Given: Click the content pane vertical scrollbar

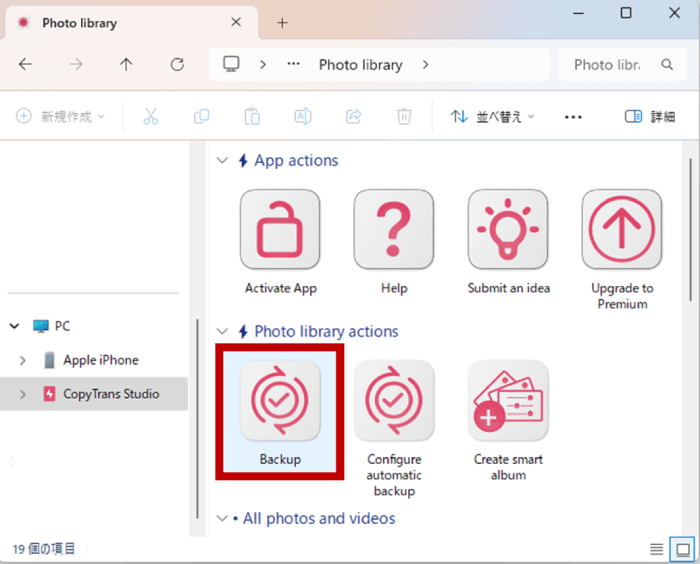Looking at the screenshot, I should (691, 230).
